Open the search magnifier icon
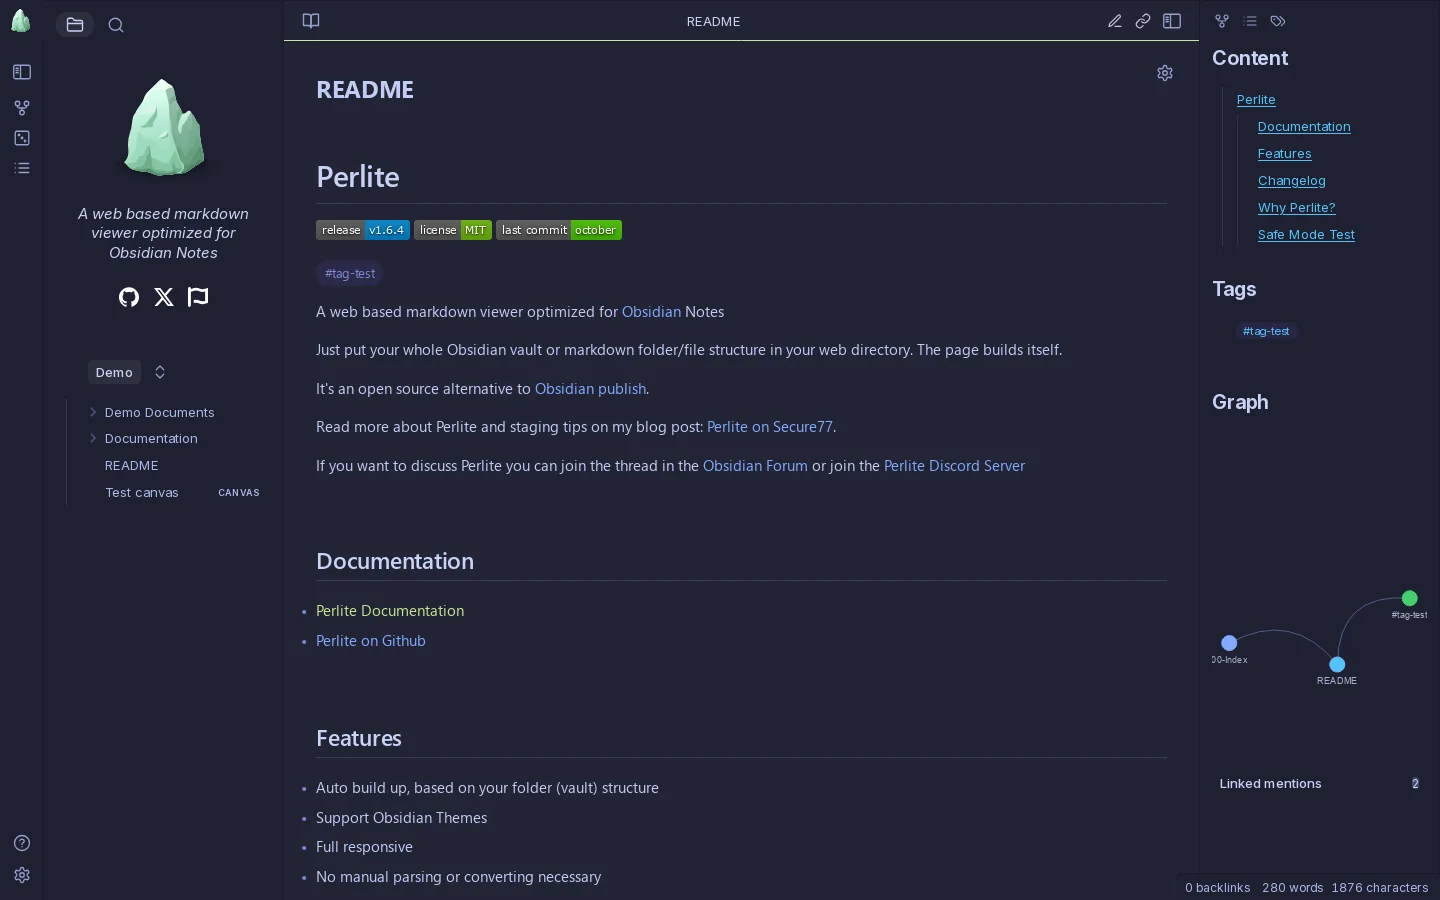Screen dimensions: 1440x900 [116, 25]
